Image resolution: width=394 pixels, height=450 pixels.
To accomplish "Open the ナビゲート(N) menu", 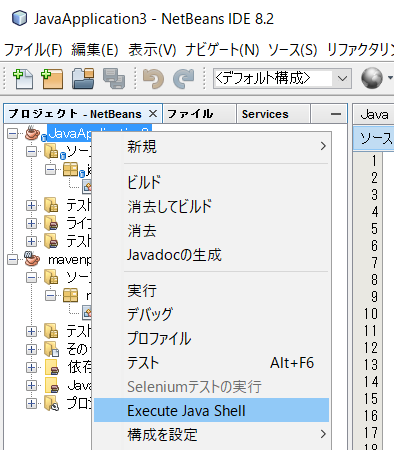I will pos(222,50).
